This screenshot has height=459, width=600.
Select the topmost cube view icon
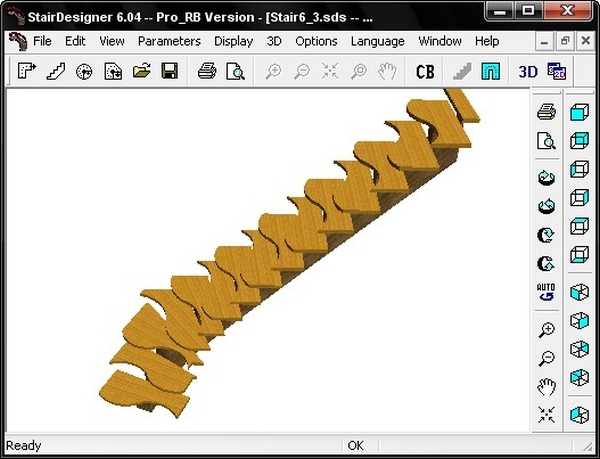tap(579, 113)
